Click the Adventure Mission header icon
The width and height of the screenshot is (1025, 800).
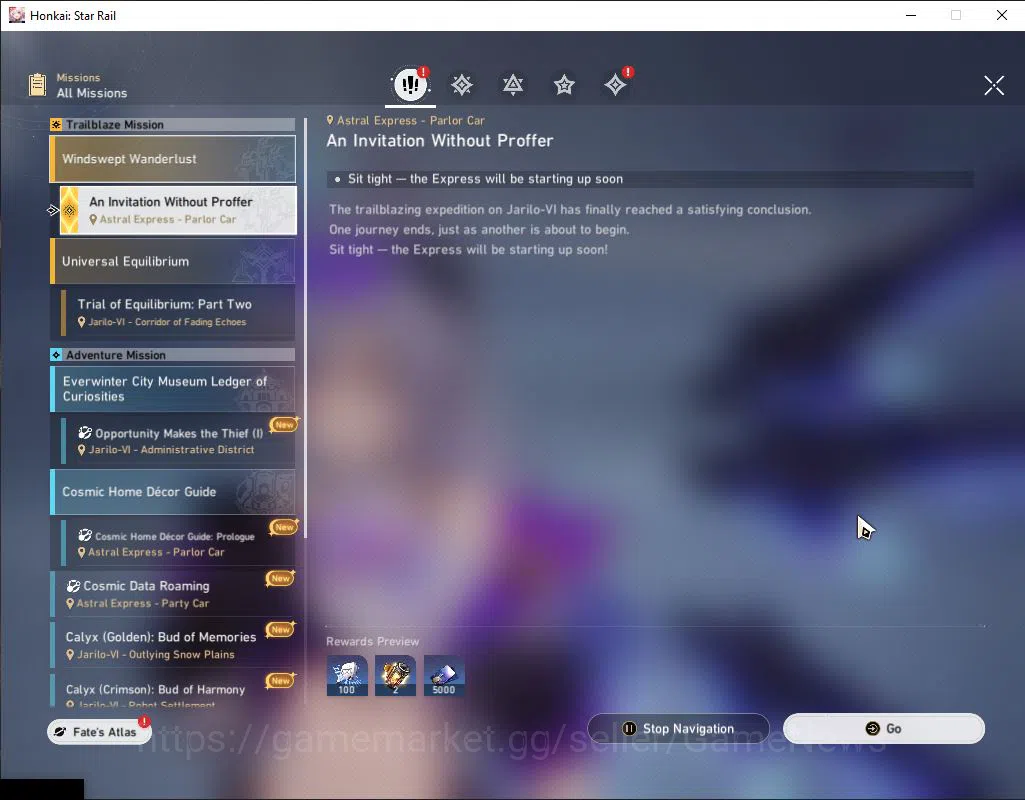pos(56,355)
